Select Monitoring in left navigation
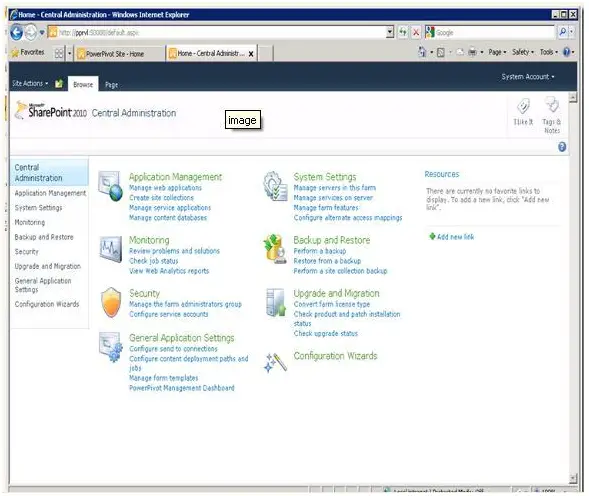The width and height of the screenshot is (589, 496). [30, 222]
